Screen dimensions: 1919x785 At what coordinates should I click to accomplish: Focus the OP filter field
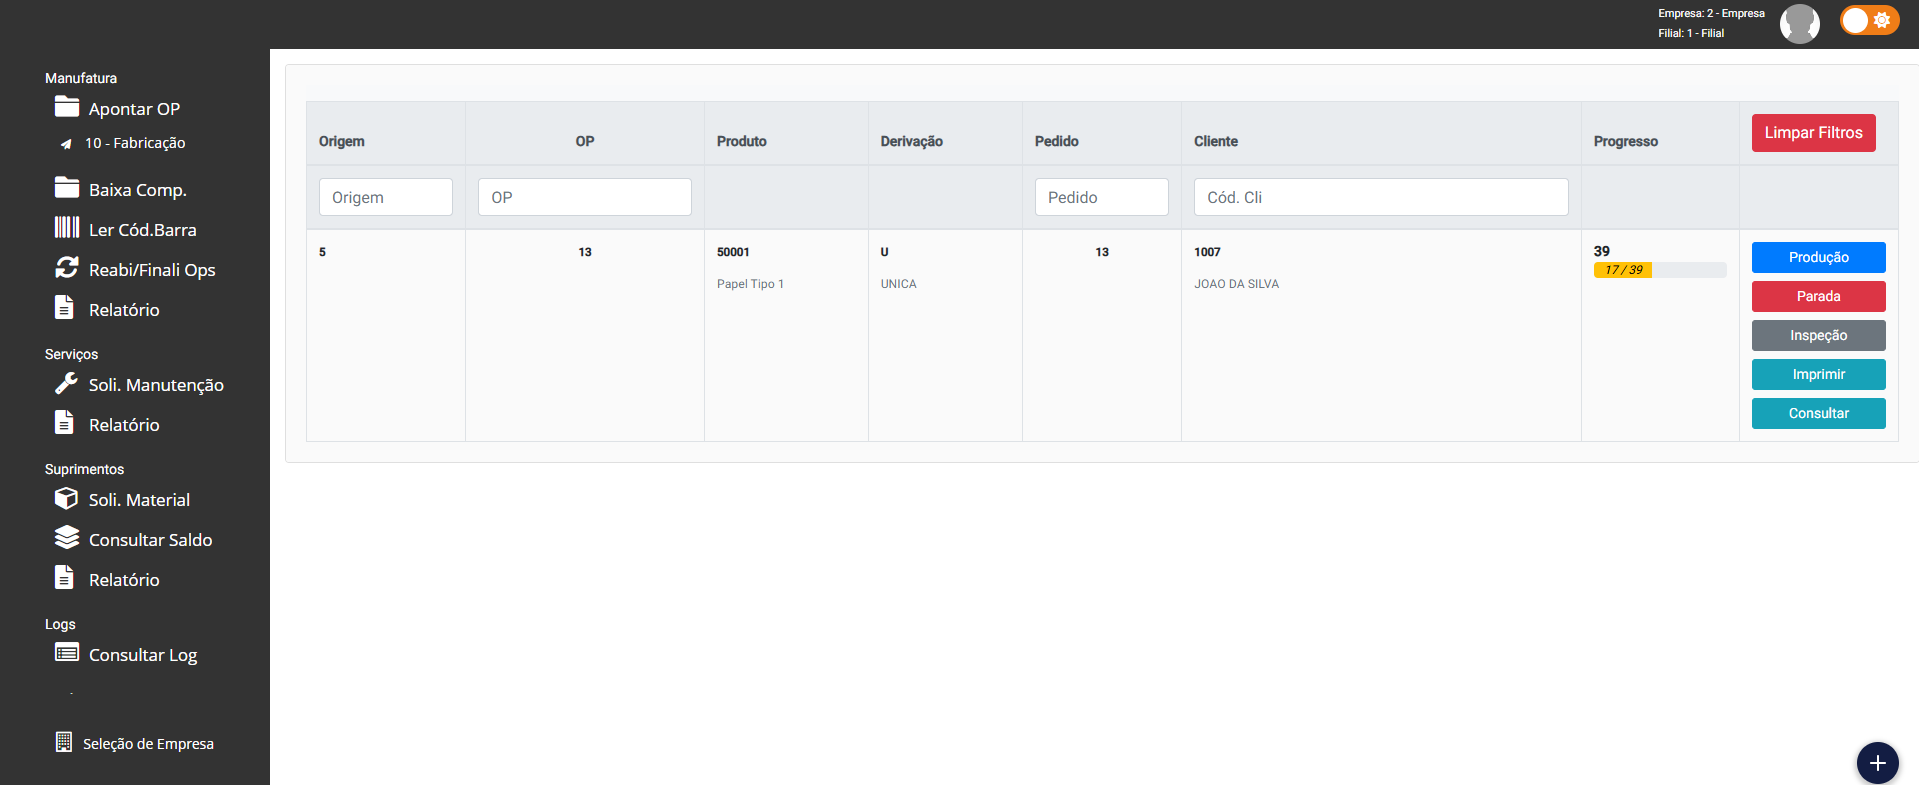[x=585, y=197]
